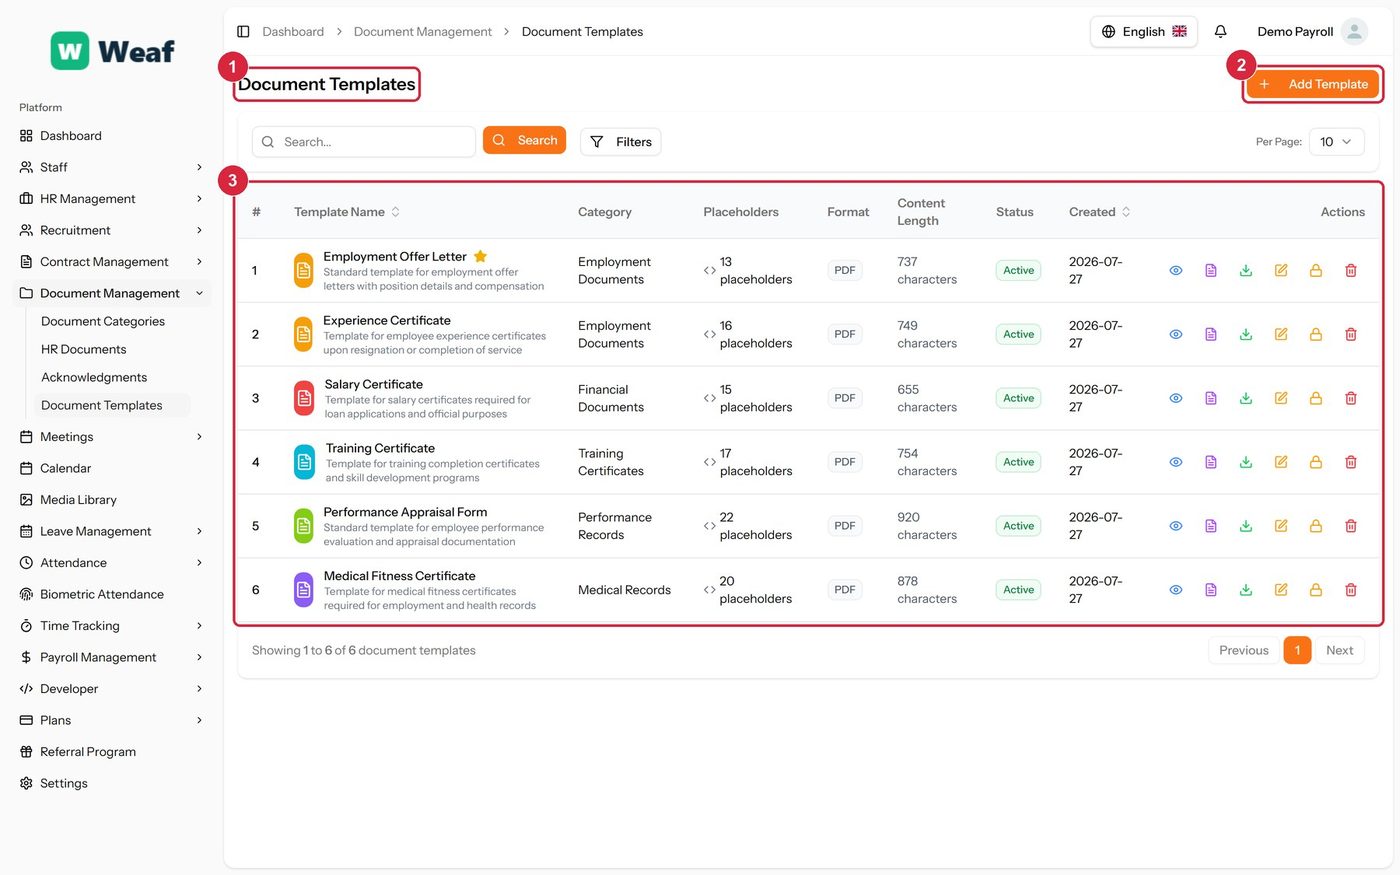Open the Filters button
Image resolution: width=1400 pixels, height=875 pixels.
point(620,142)
